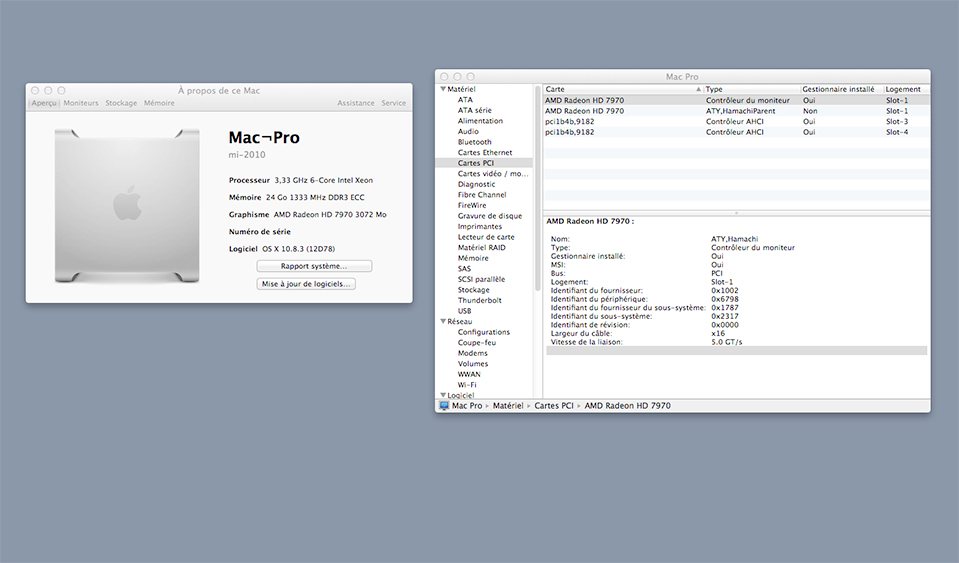Select Lecteur de carte in sidebar
The height and width of the screenshot is (563, 959).
point(486,237)
